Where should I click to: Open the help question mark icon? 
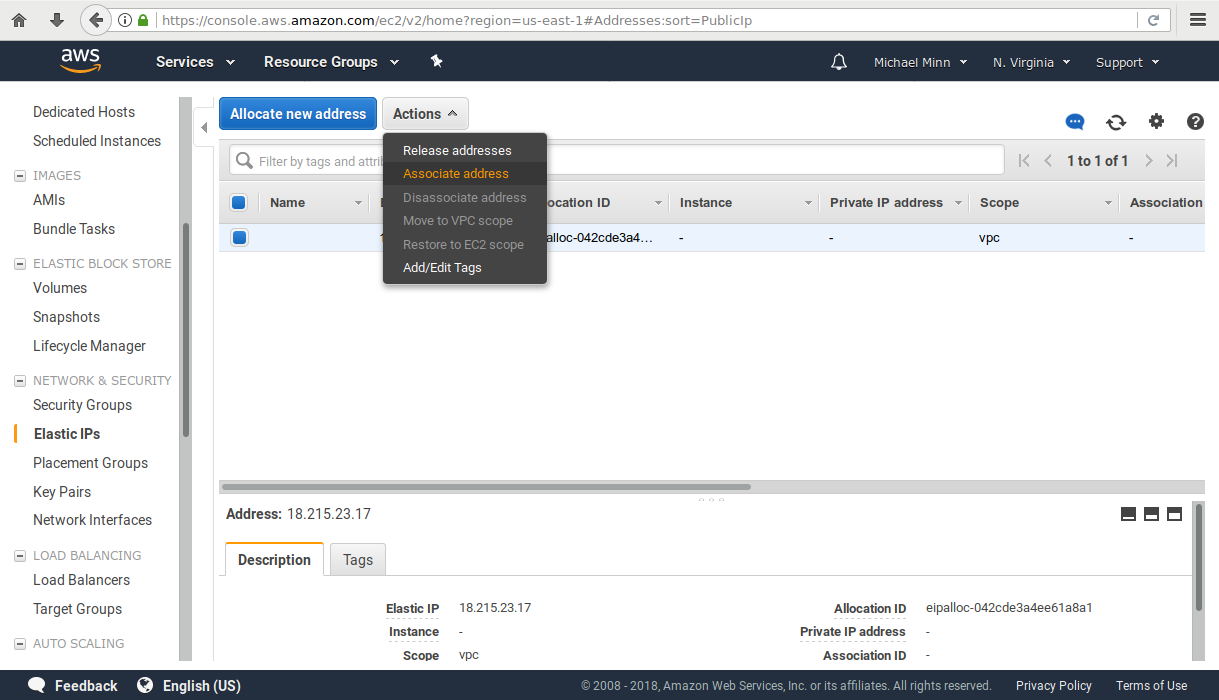tap(1195, 122)
